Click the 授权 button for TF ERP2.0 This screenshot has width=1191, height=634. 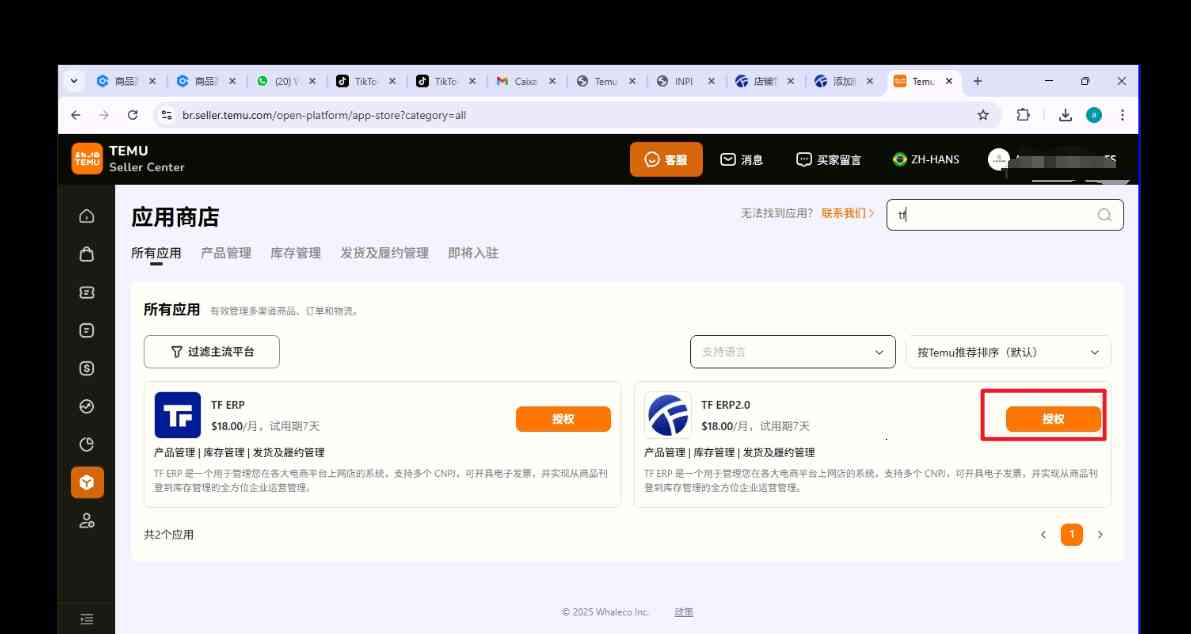[x=1044, y=419]
